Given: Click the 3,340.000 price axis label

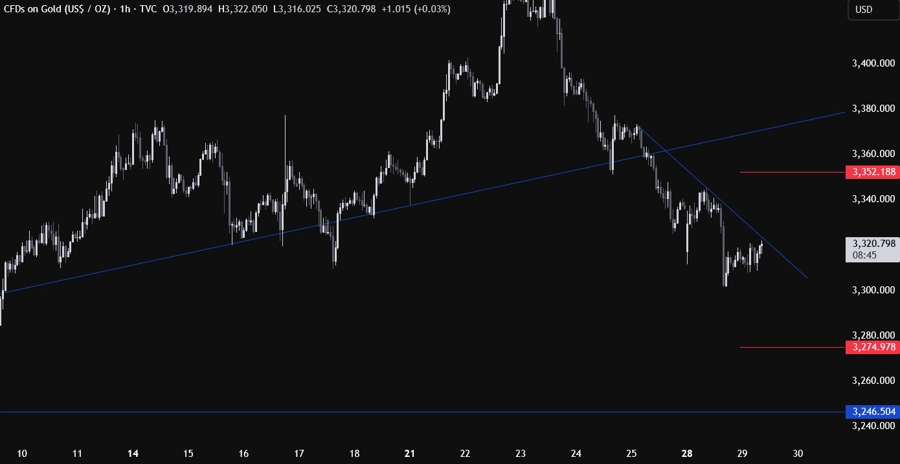Looking at the screenshot, I should pos(874,199).
